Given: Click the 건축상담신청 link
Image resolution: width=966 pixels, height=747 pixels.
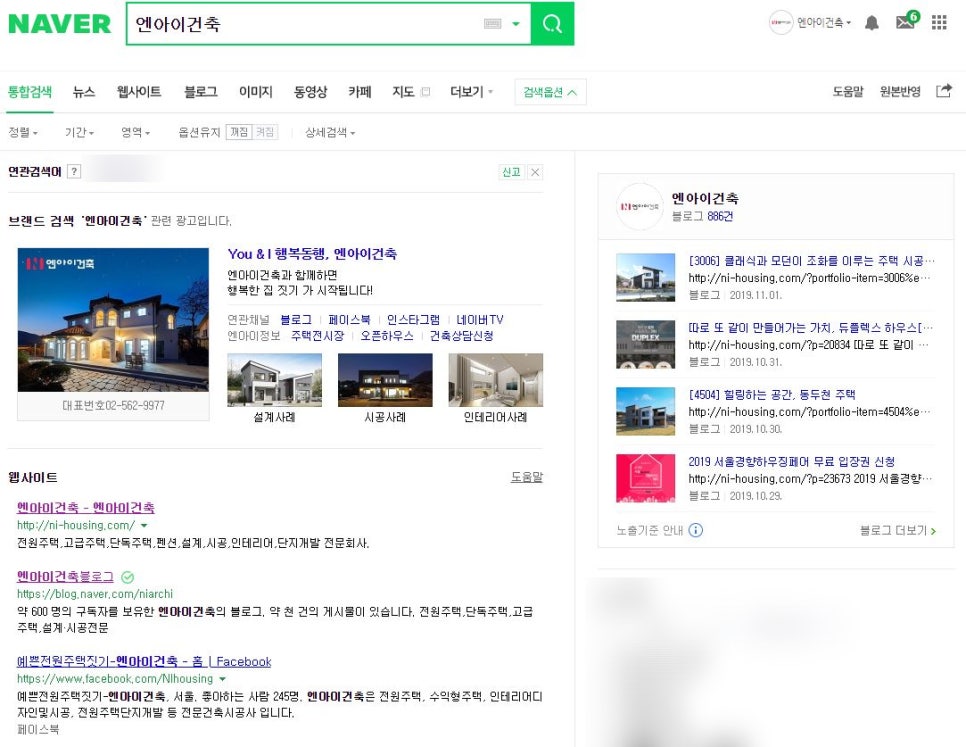Looking at the screenshot, I should 461,336.
